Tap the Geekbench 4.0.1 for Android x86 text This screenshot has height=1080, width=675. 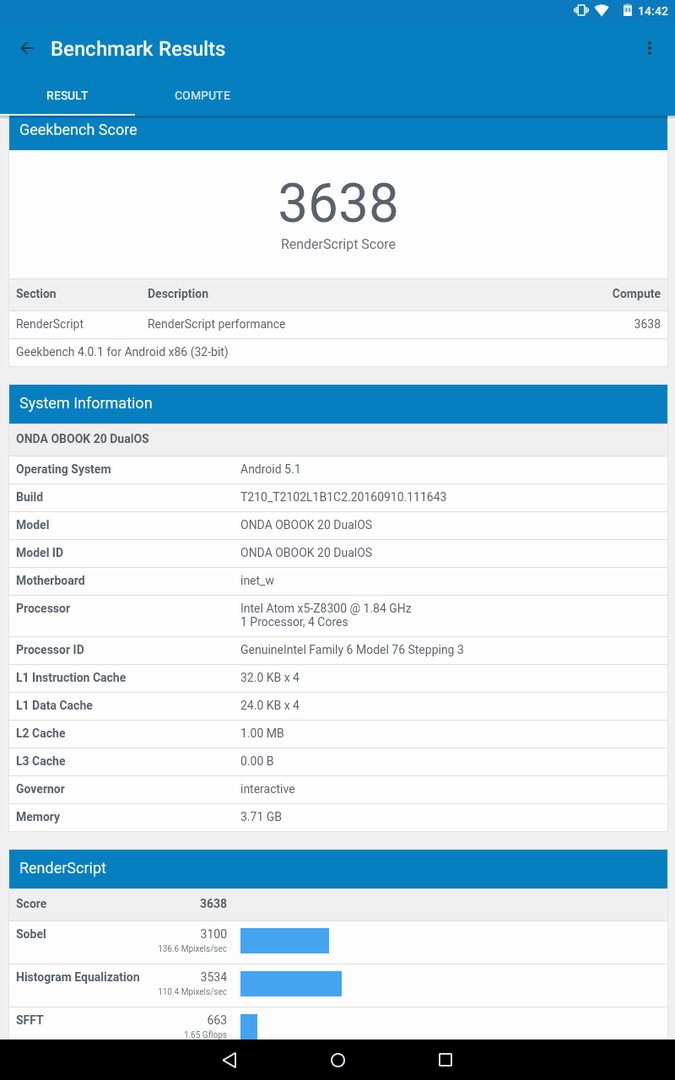tap(122, 352)
